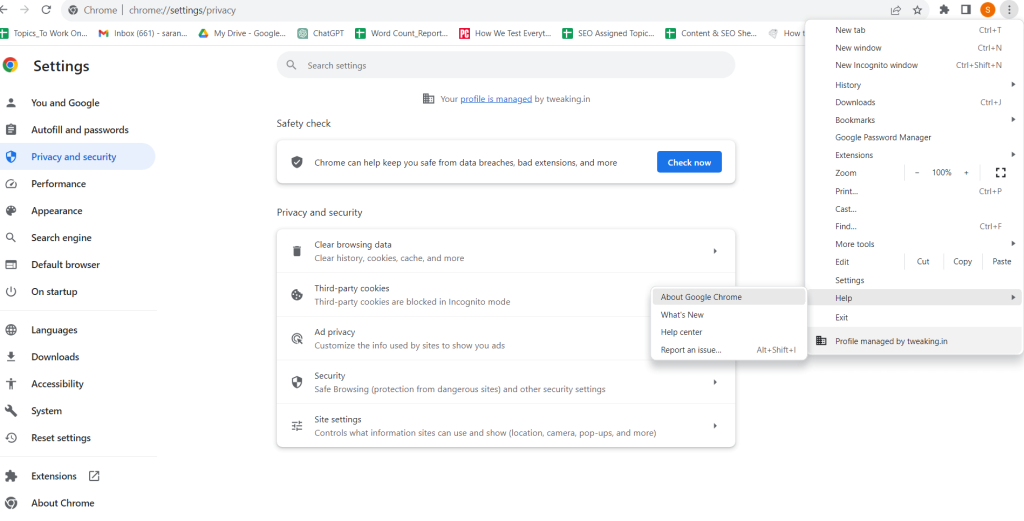Click the share page icon in address bar
Viewport: 1024px width, 521px height.
[896, 10]
